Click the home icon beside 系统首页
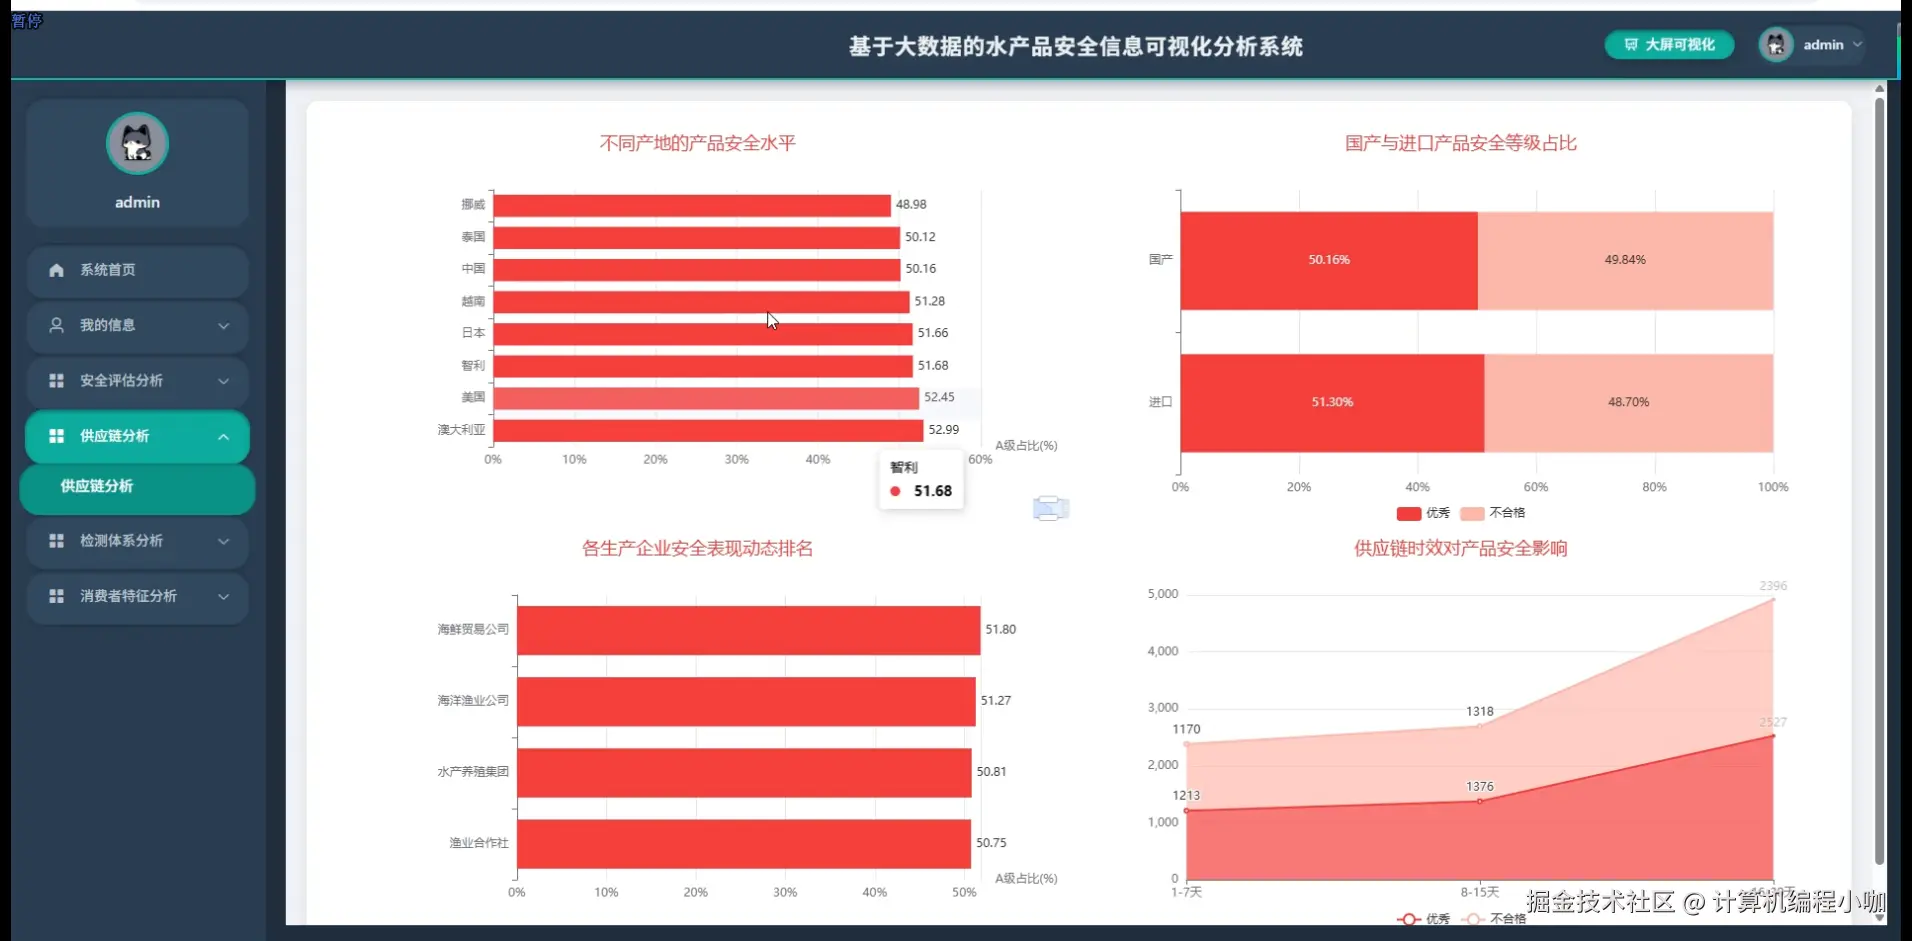This screenshot has height=941, width=1912. click(55, 270)
